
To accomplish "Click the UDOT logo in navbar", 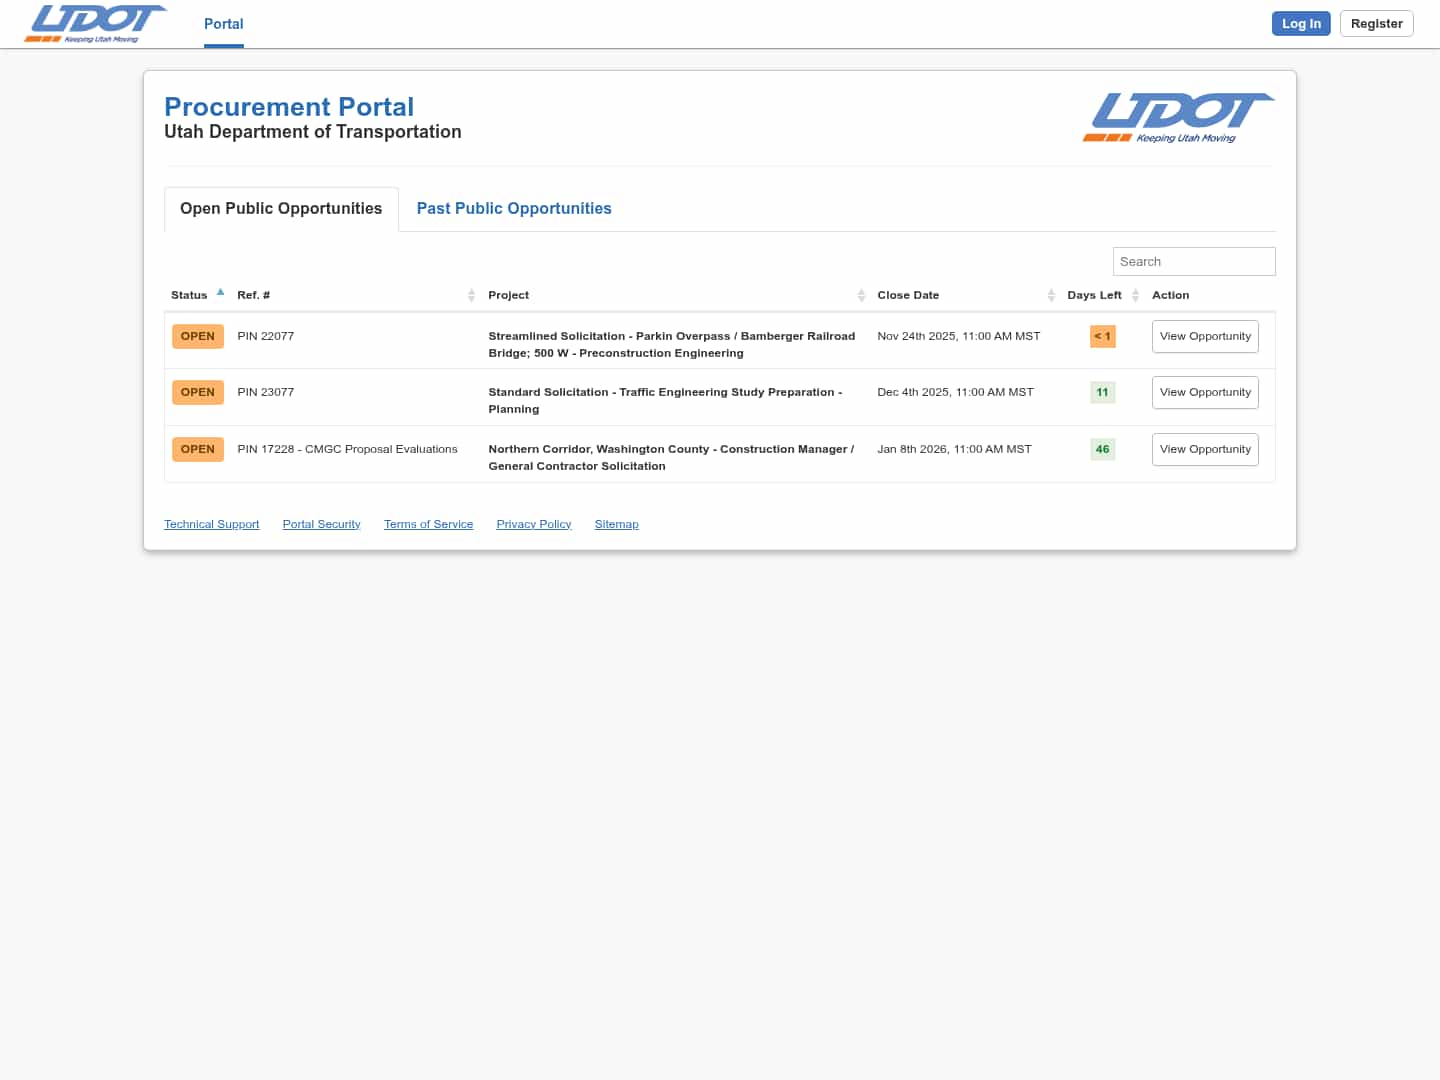I will (95, 24).
